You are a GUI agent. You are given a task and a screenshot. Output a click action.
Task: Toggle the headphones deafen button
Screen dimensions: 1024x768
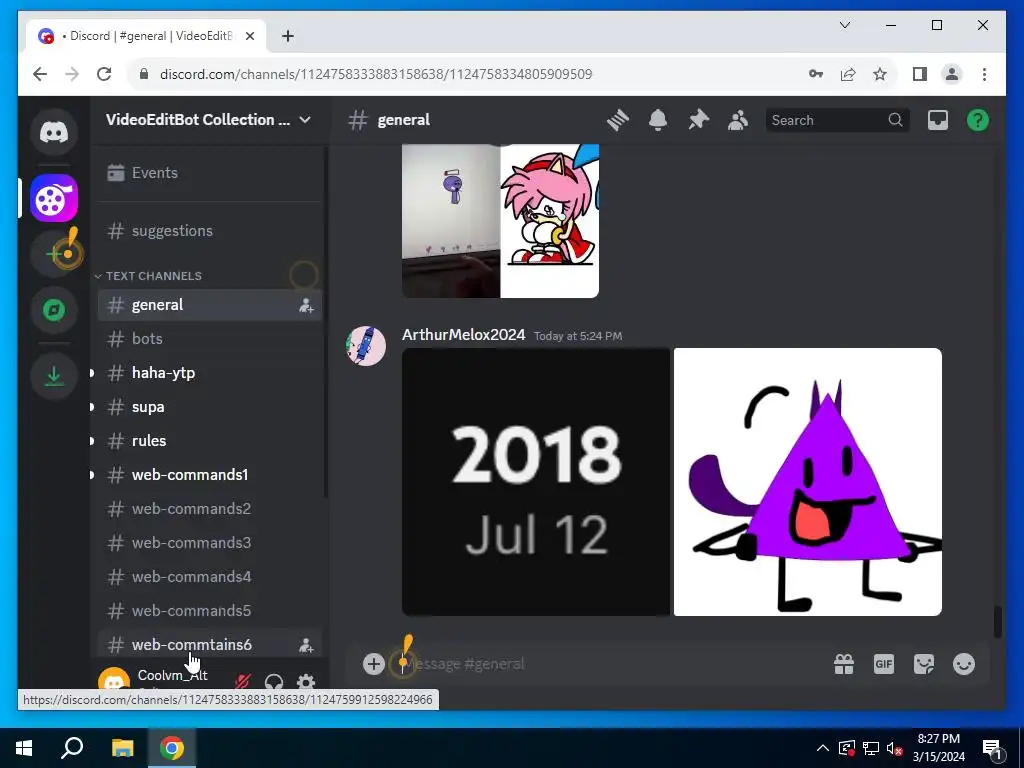[x=274, y=682]
